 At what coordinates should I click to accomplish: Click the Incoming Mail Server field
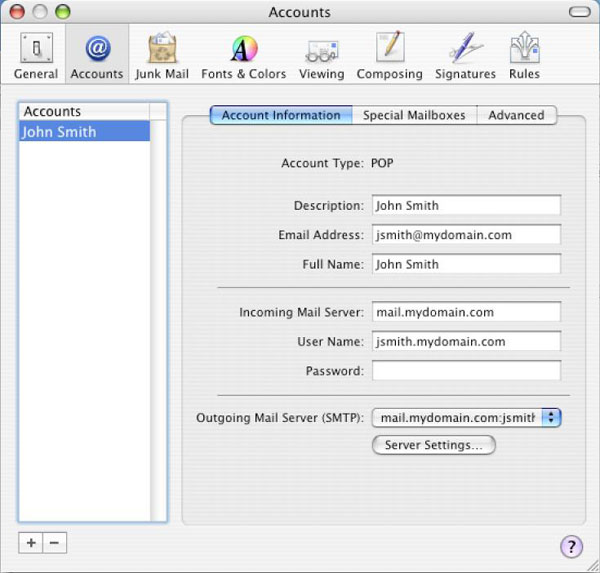point(466,312)
